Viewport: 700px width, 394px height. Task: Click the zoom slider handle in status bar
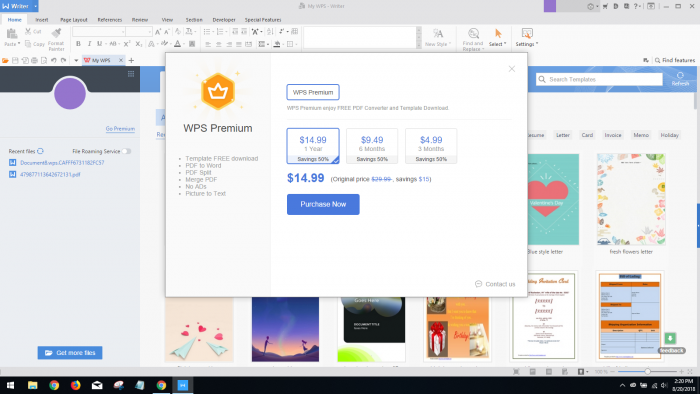pyautogui.click(x=647, y=371)
